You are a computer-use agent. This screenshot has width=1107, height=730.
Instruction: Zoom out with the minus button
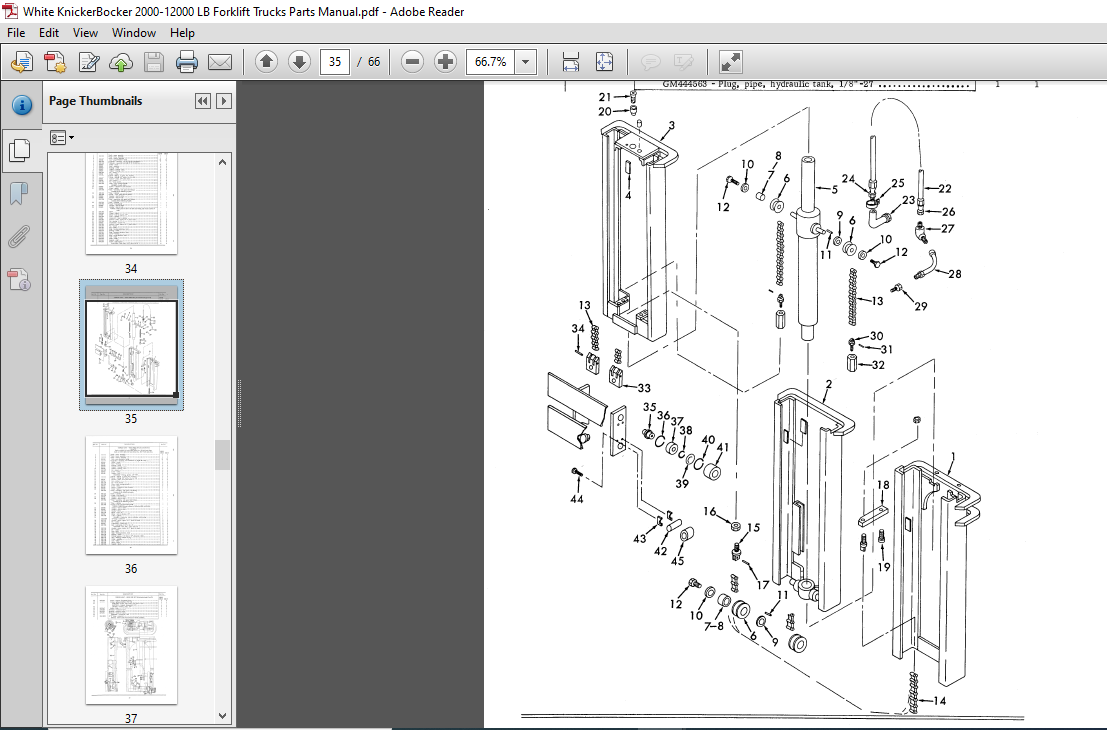pos(412,62)
